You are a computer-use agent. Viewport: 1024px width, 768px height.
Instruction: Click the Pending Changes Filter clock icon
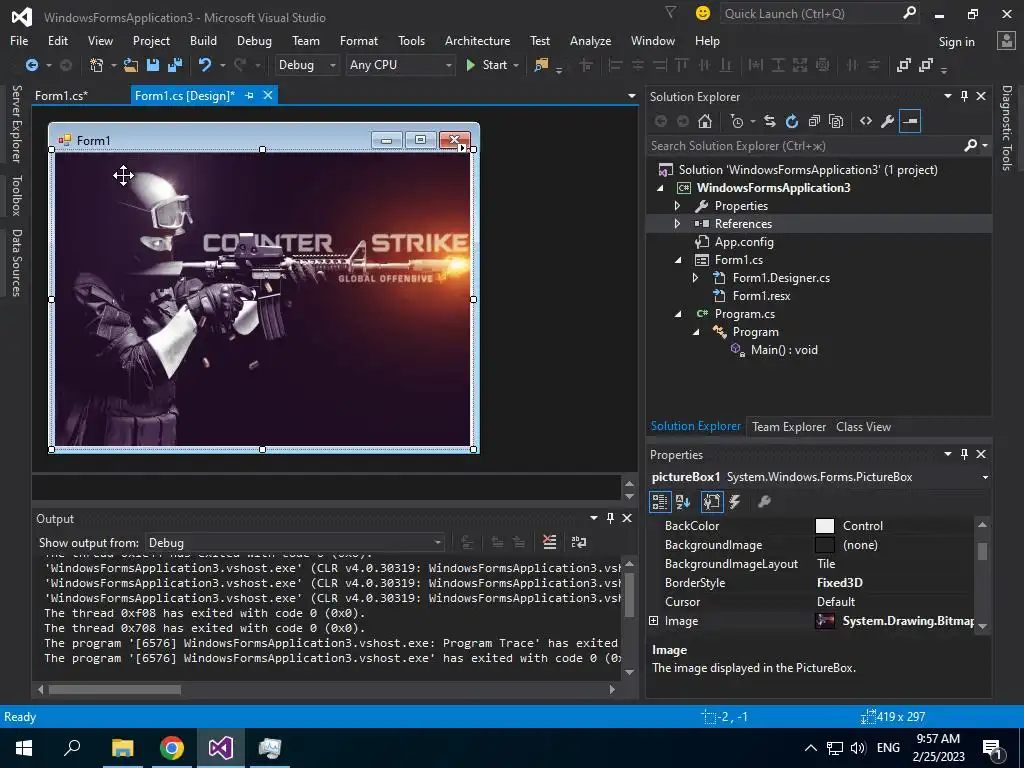point(737,121)
